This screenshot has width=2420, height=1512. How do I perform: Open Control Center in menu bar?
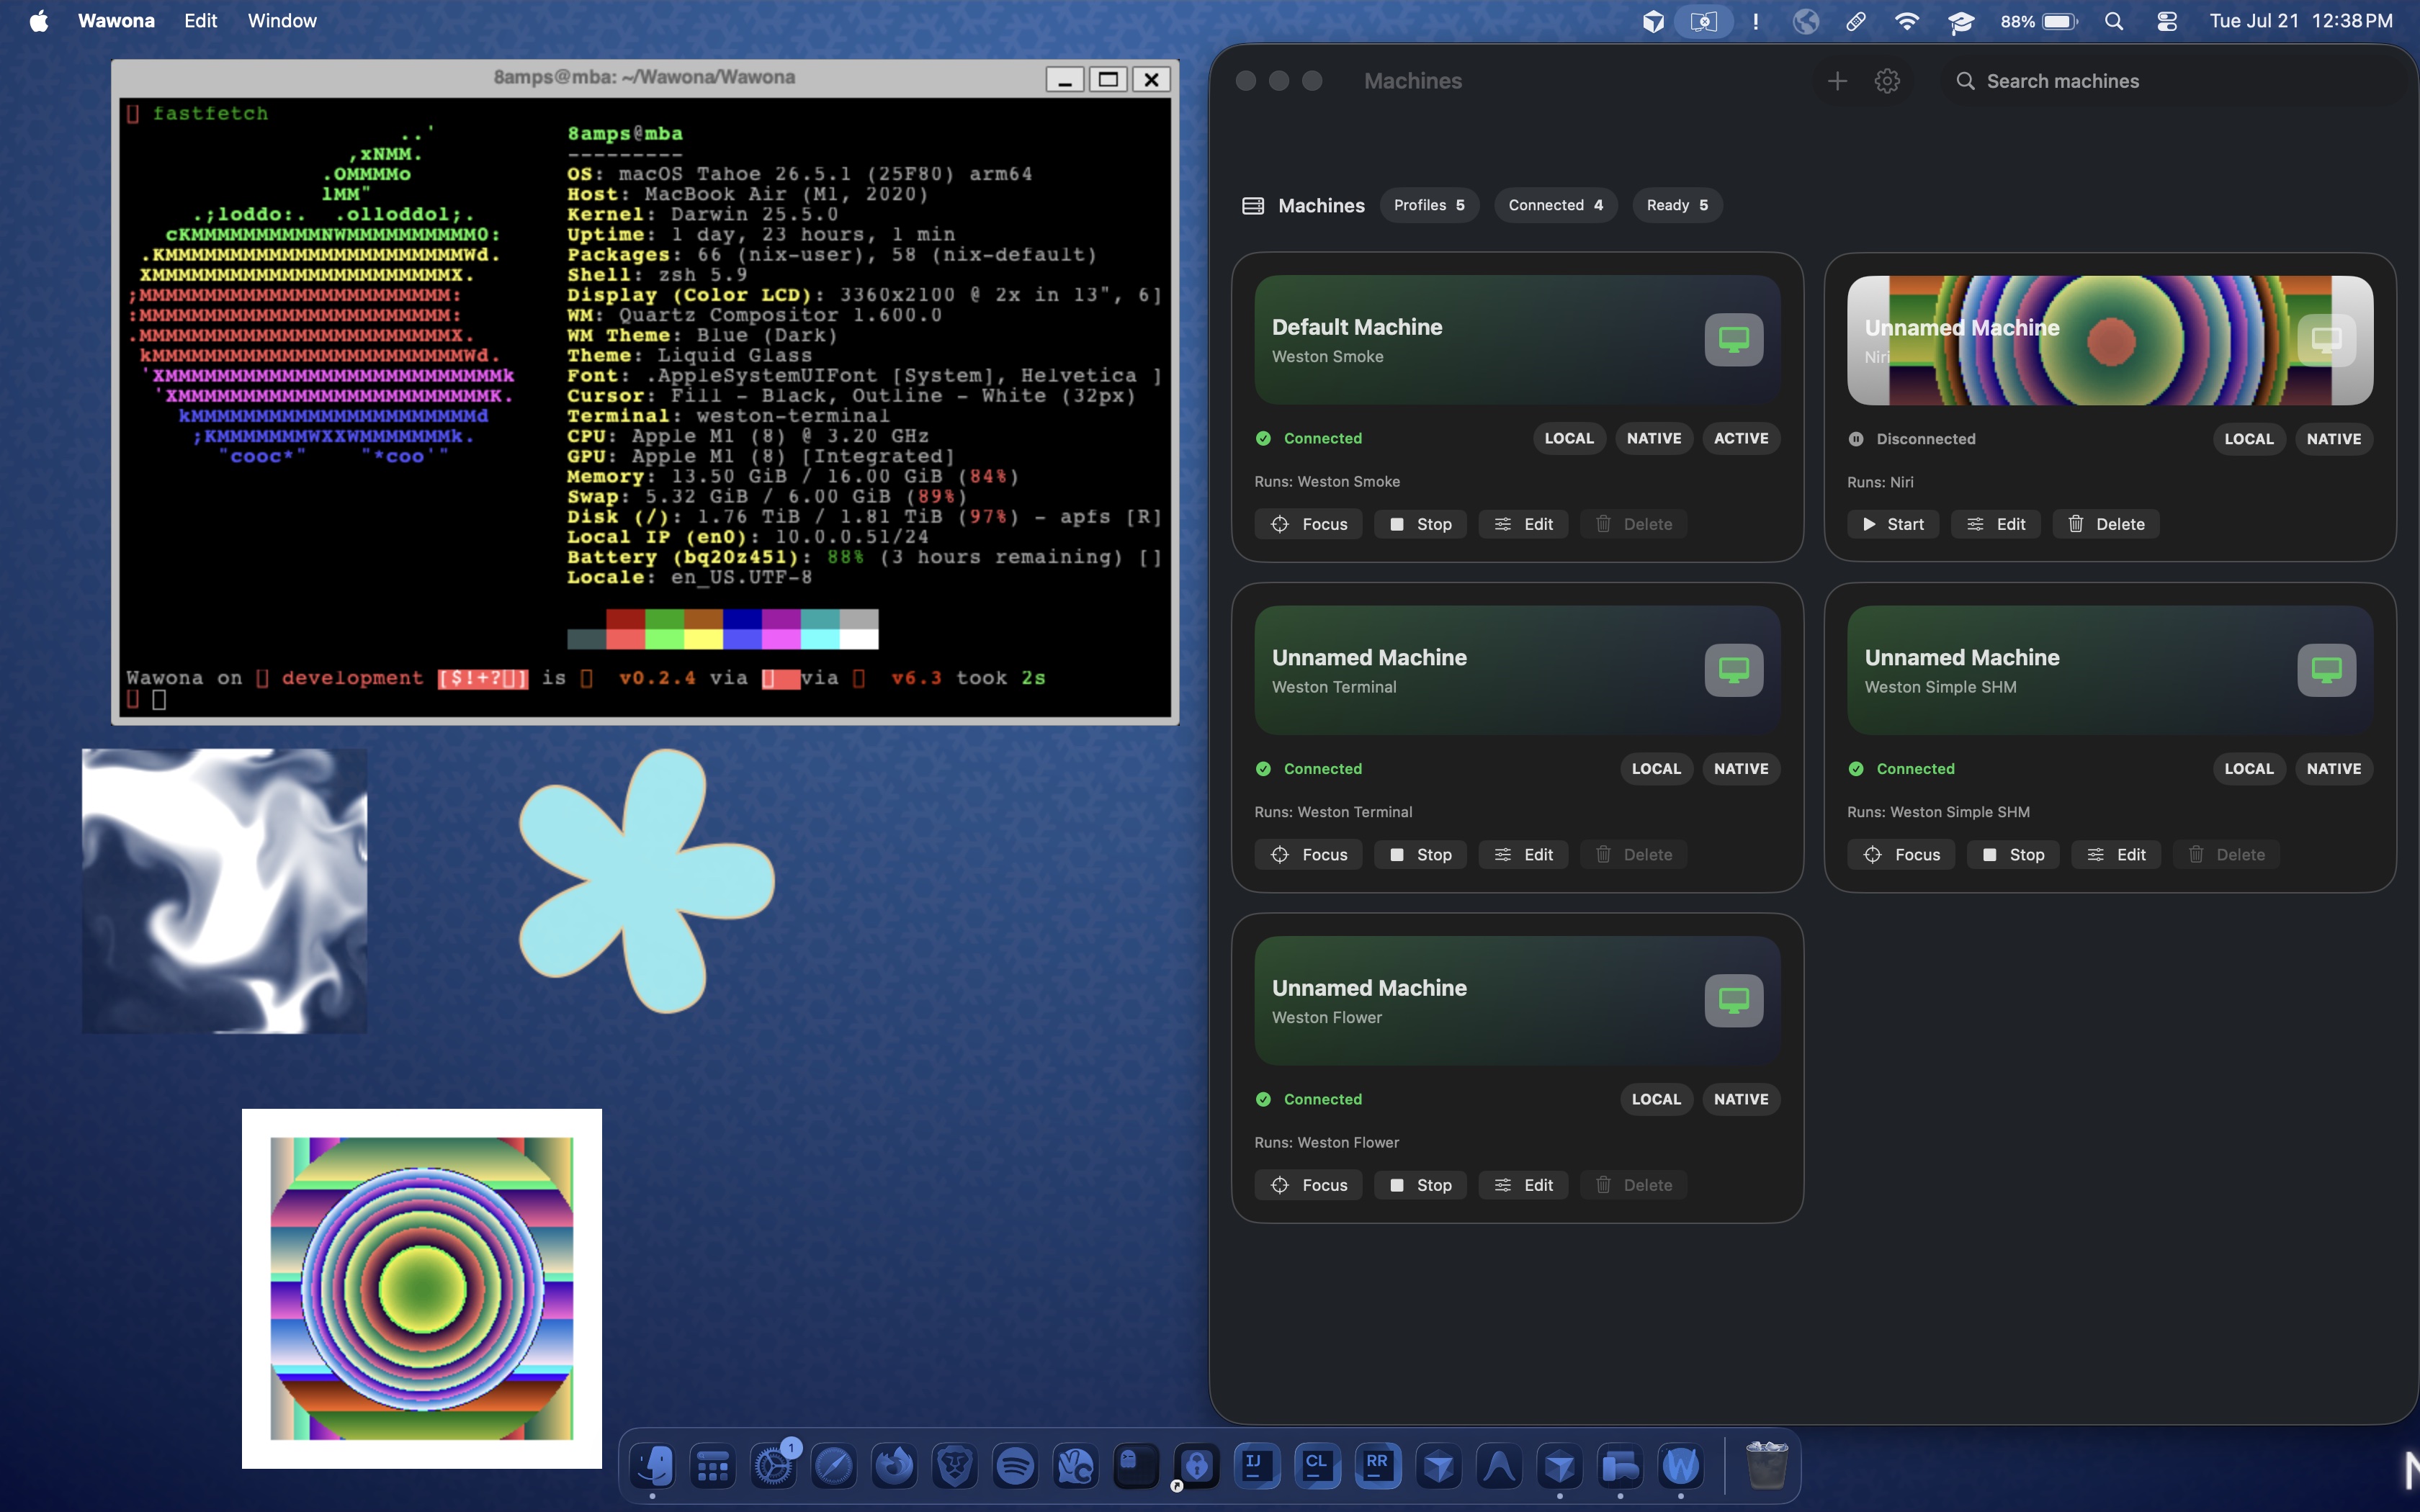2167,21
